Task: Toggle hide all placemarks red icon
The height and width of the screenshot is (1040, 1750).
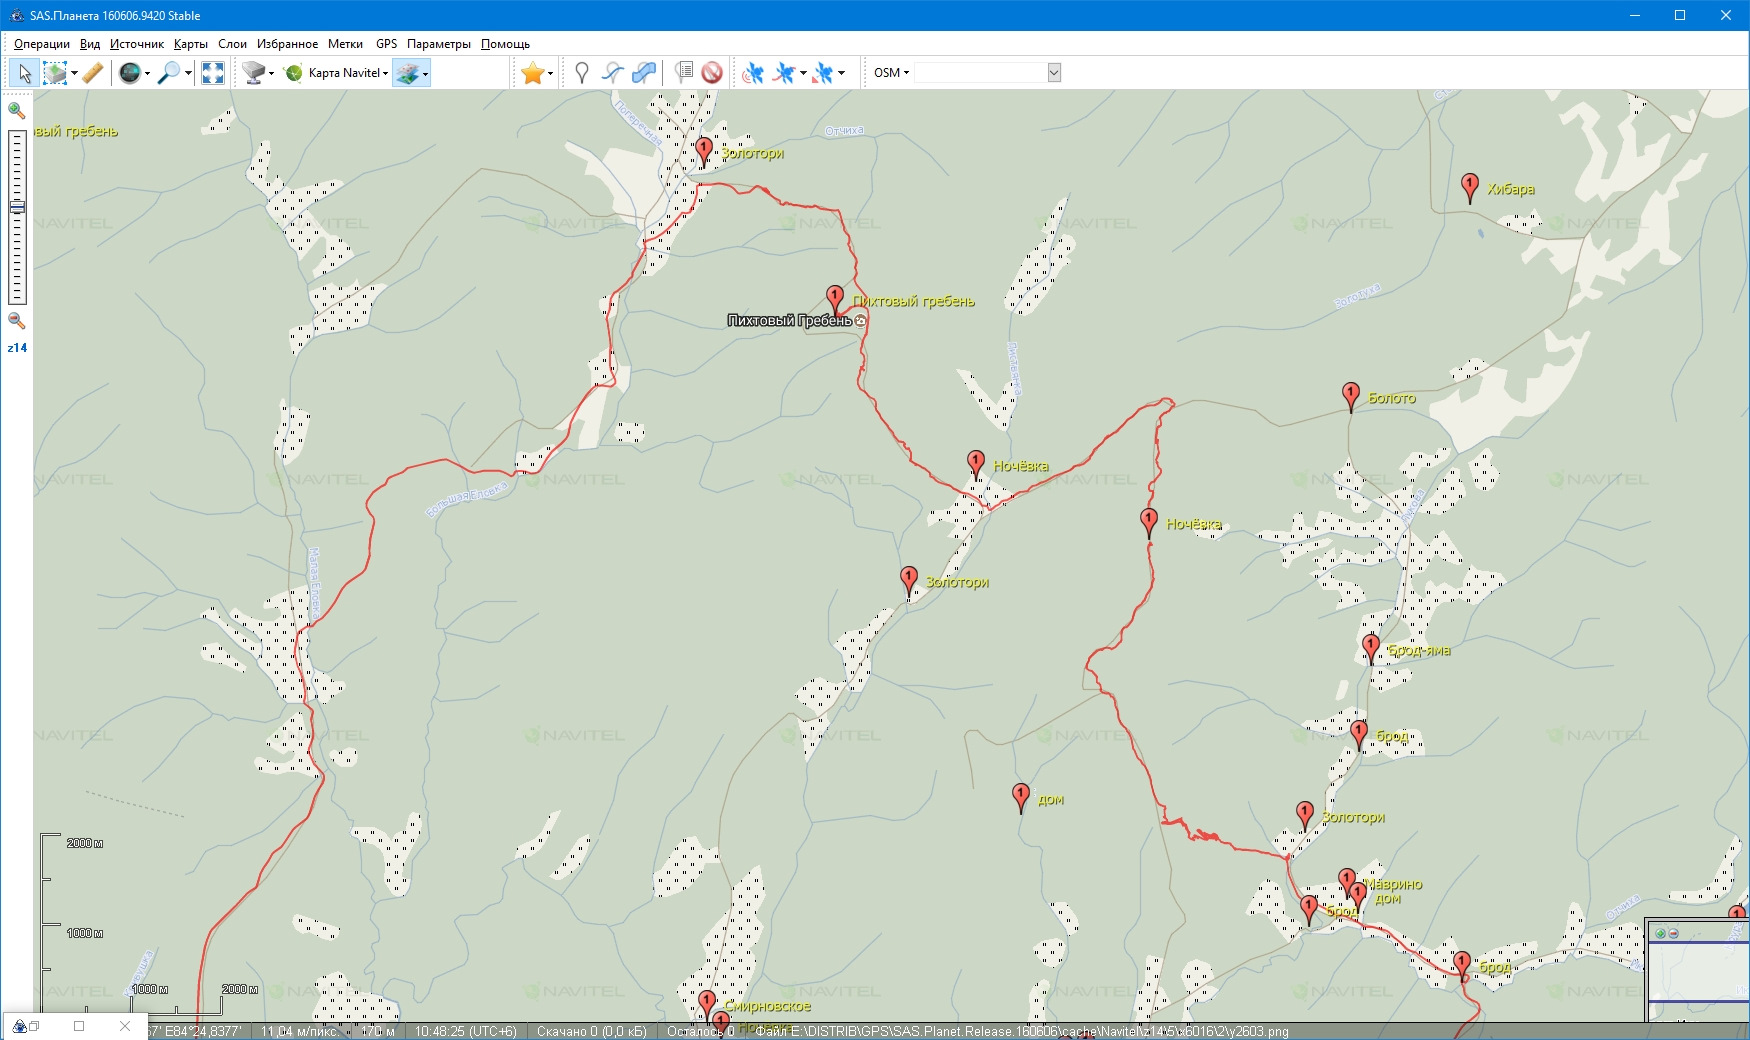Action: (712, 73)
